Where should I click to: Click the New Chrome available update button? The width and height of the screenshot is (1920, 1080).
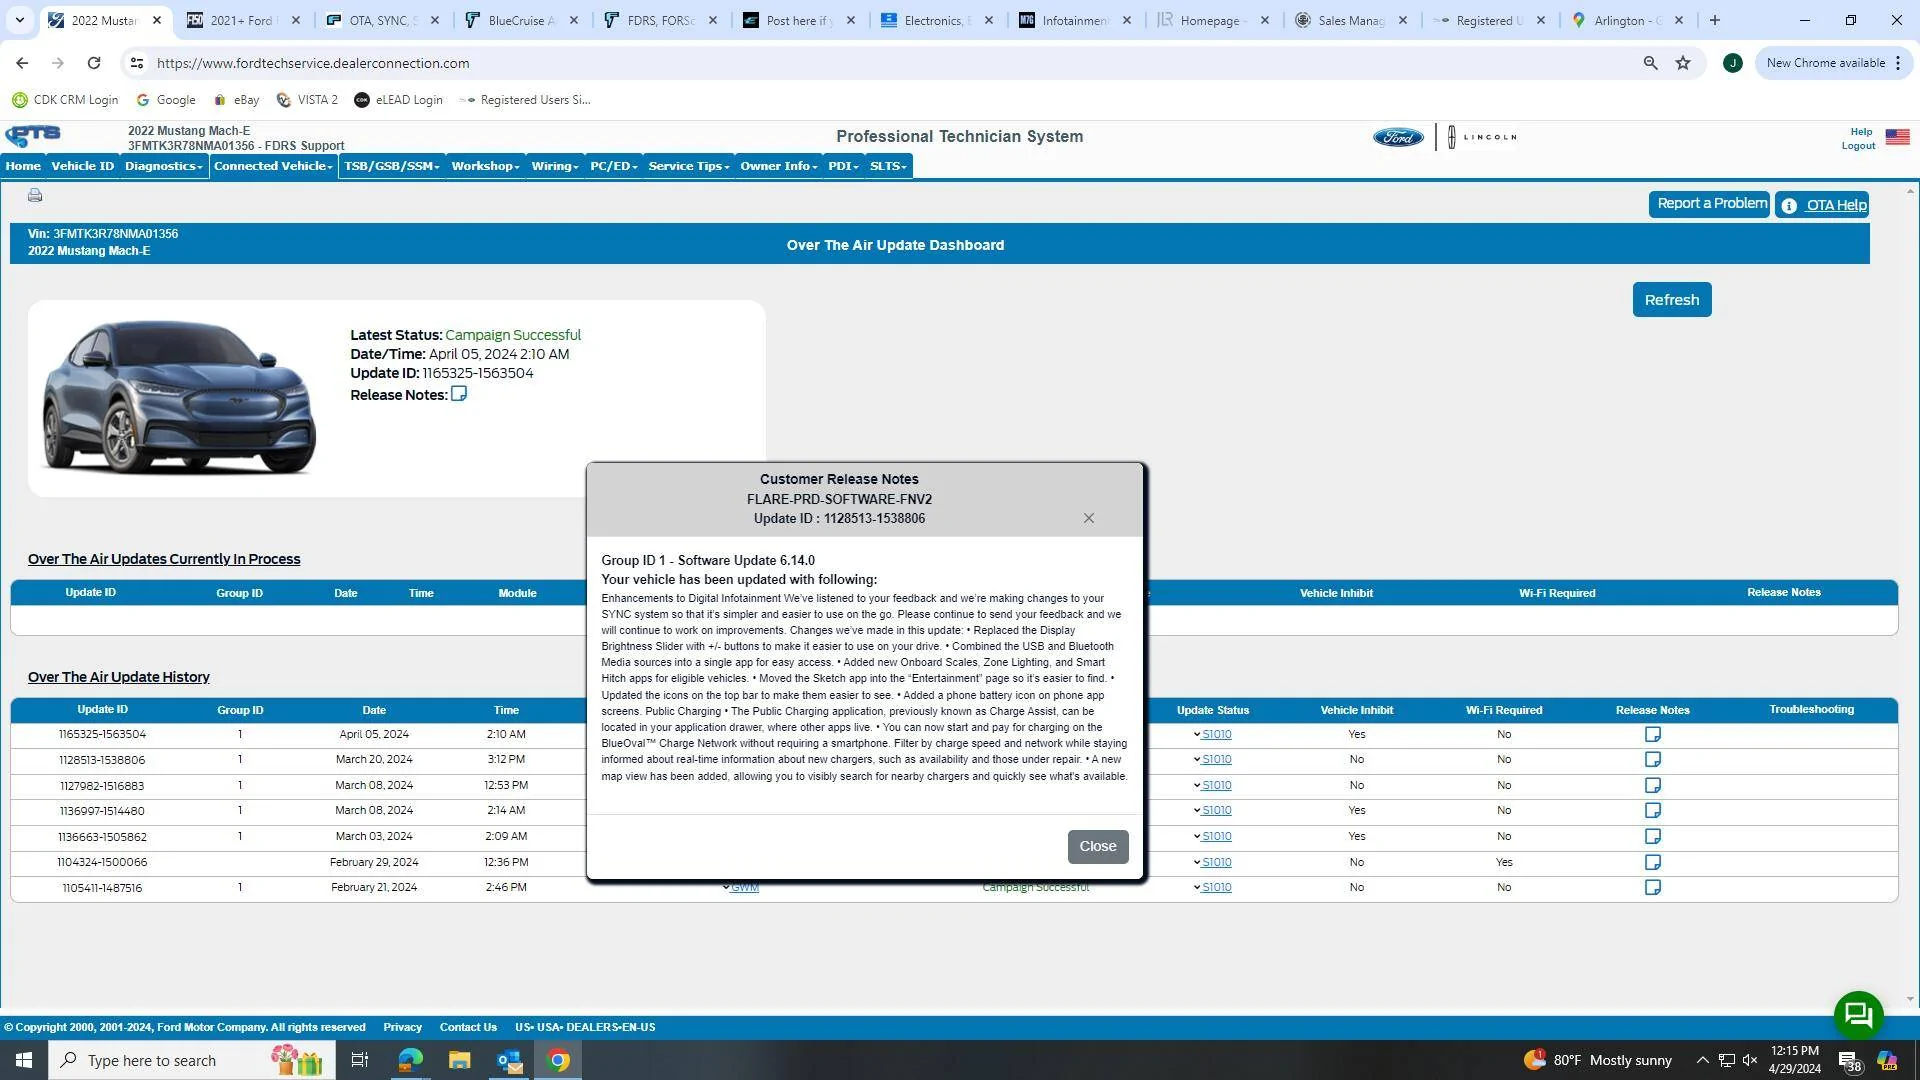click(x=1834, y=63)
